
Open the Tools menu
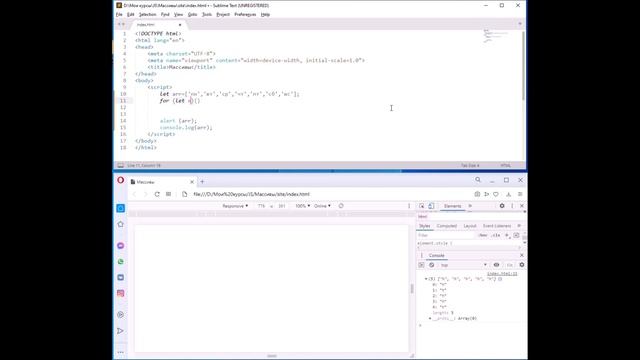pos(207,14)
